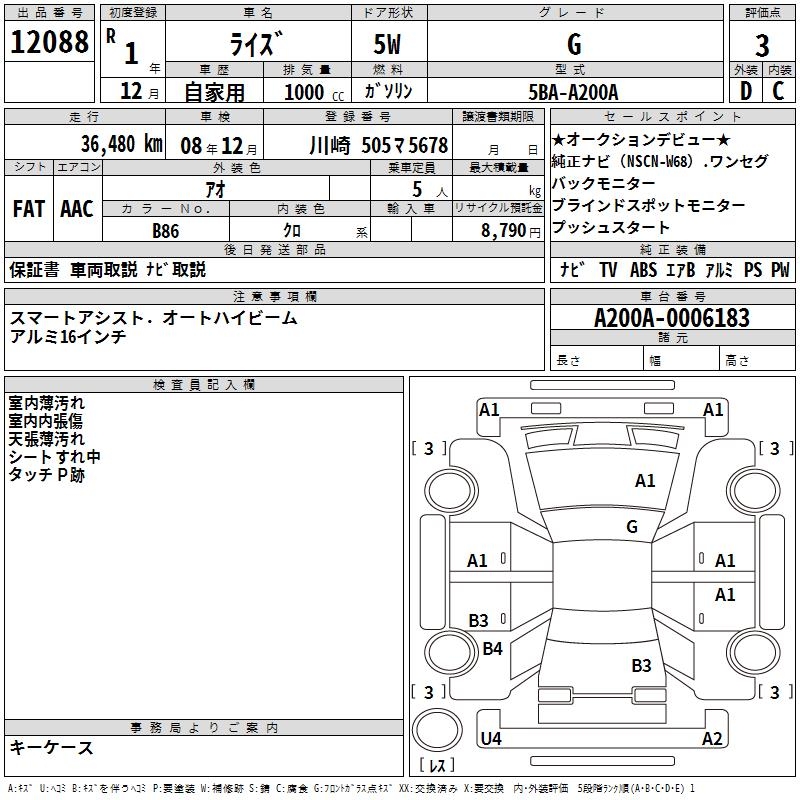
Task: Select the ★オークションデビュー★ line
Action: (641, 139)
